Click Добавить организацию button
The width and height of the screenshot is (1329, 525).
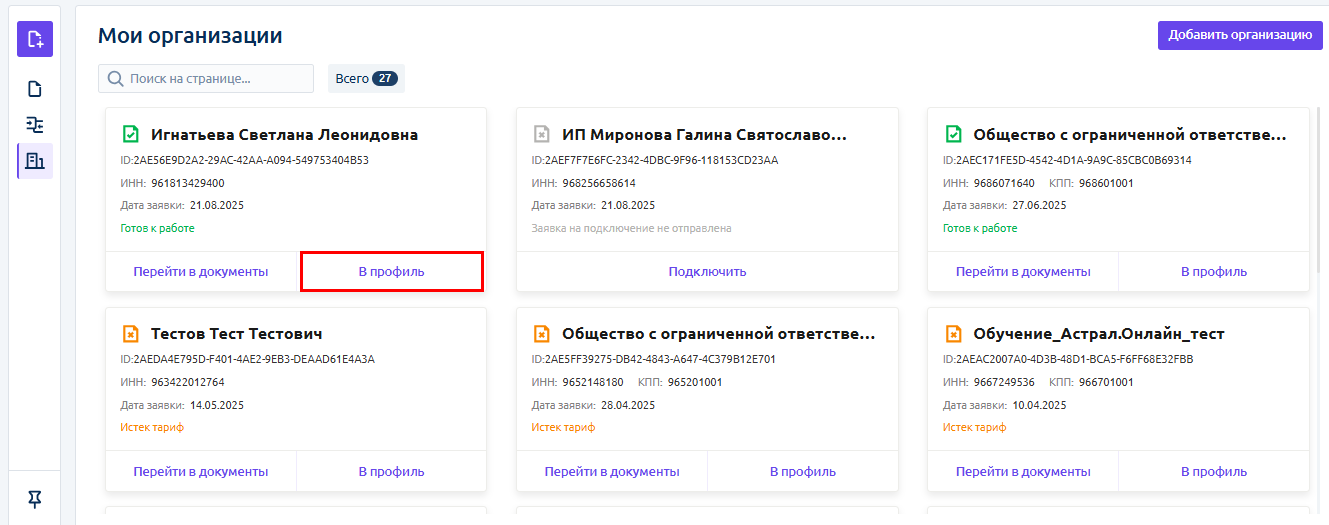(1240, 35)
